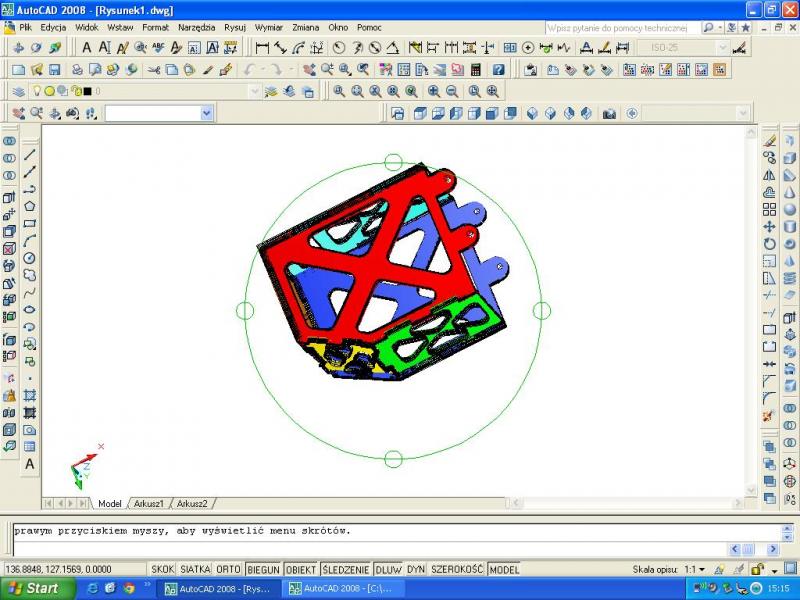This screenshot has height=600, width=800.
Task: Click the blue Help question mark icon
Action: click(498, 69)
